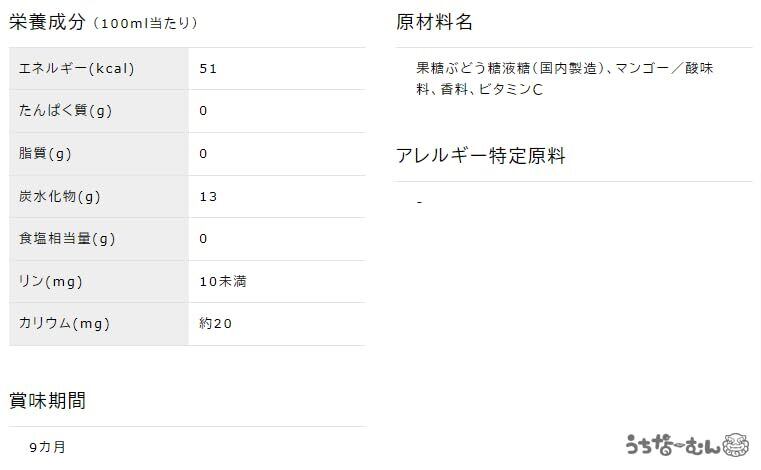Click the 原材料名 heading
Screen dimensions: 761x470
click(x=434, y=22)
